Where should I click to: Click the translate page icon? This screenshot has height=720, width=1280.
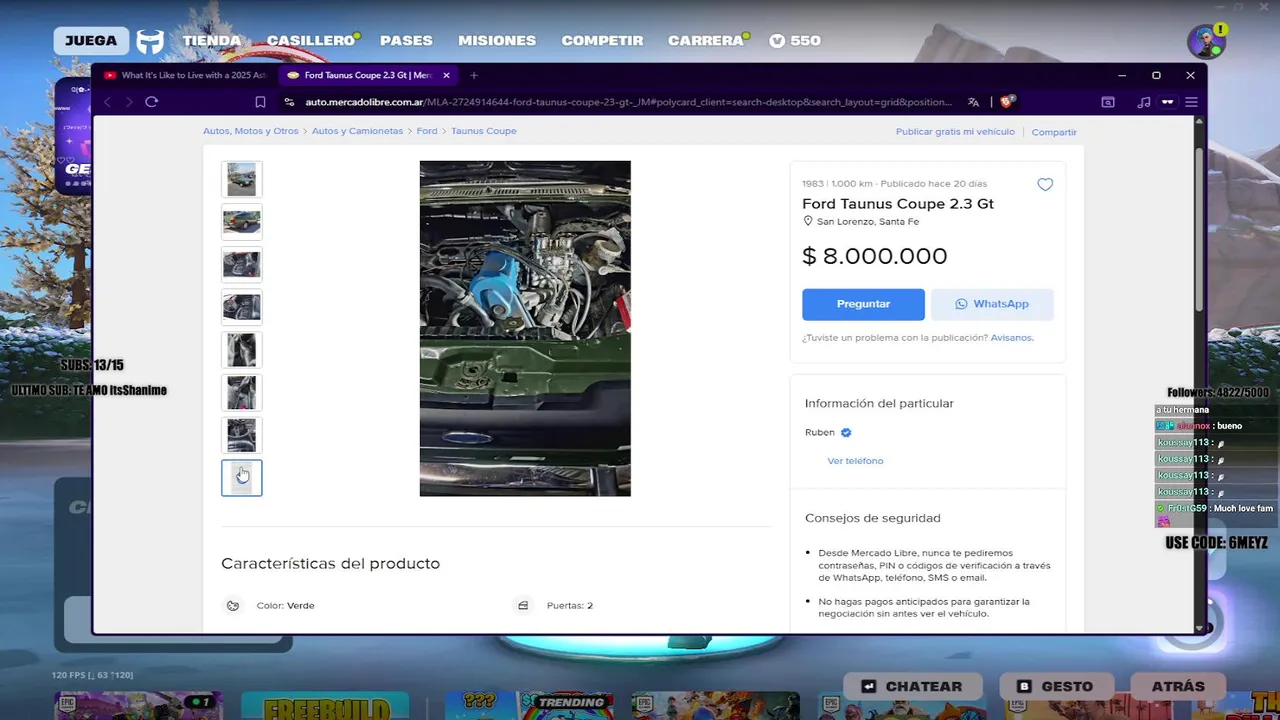pos(973,102)
